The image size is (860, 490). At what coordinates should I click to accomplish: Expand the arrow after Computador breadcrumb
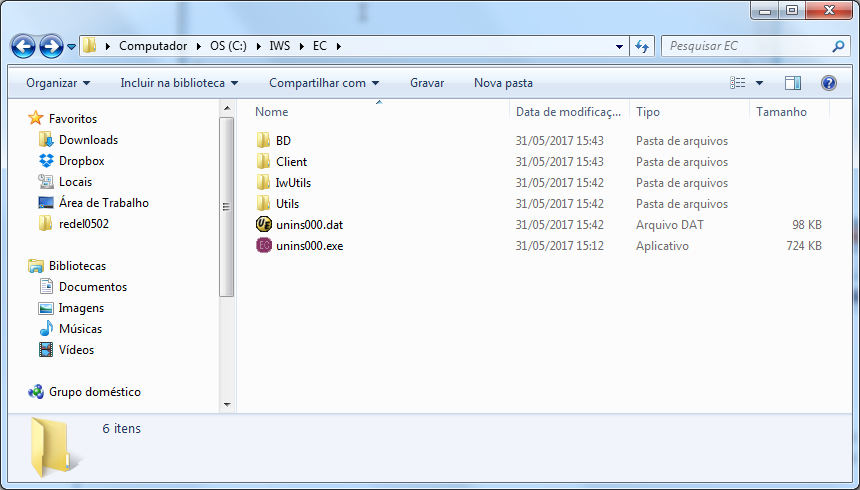point(199,46)
